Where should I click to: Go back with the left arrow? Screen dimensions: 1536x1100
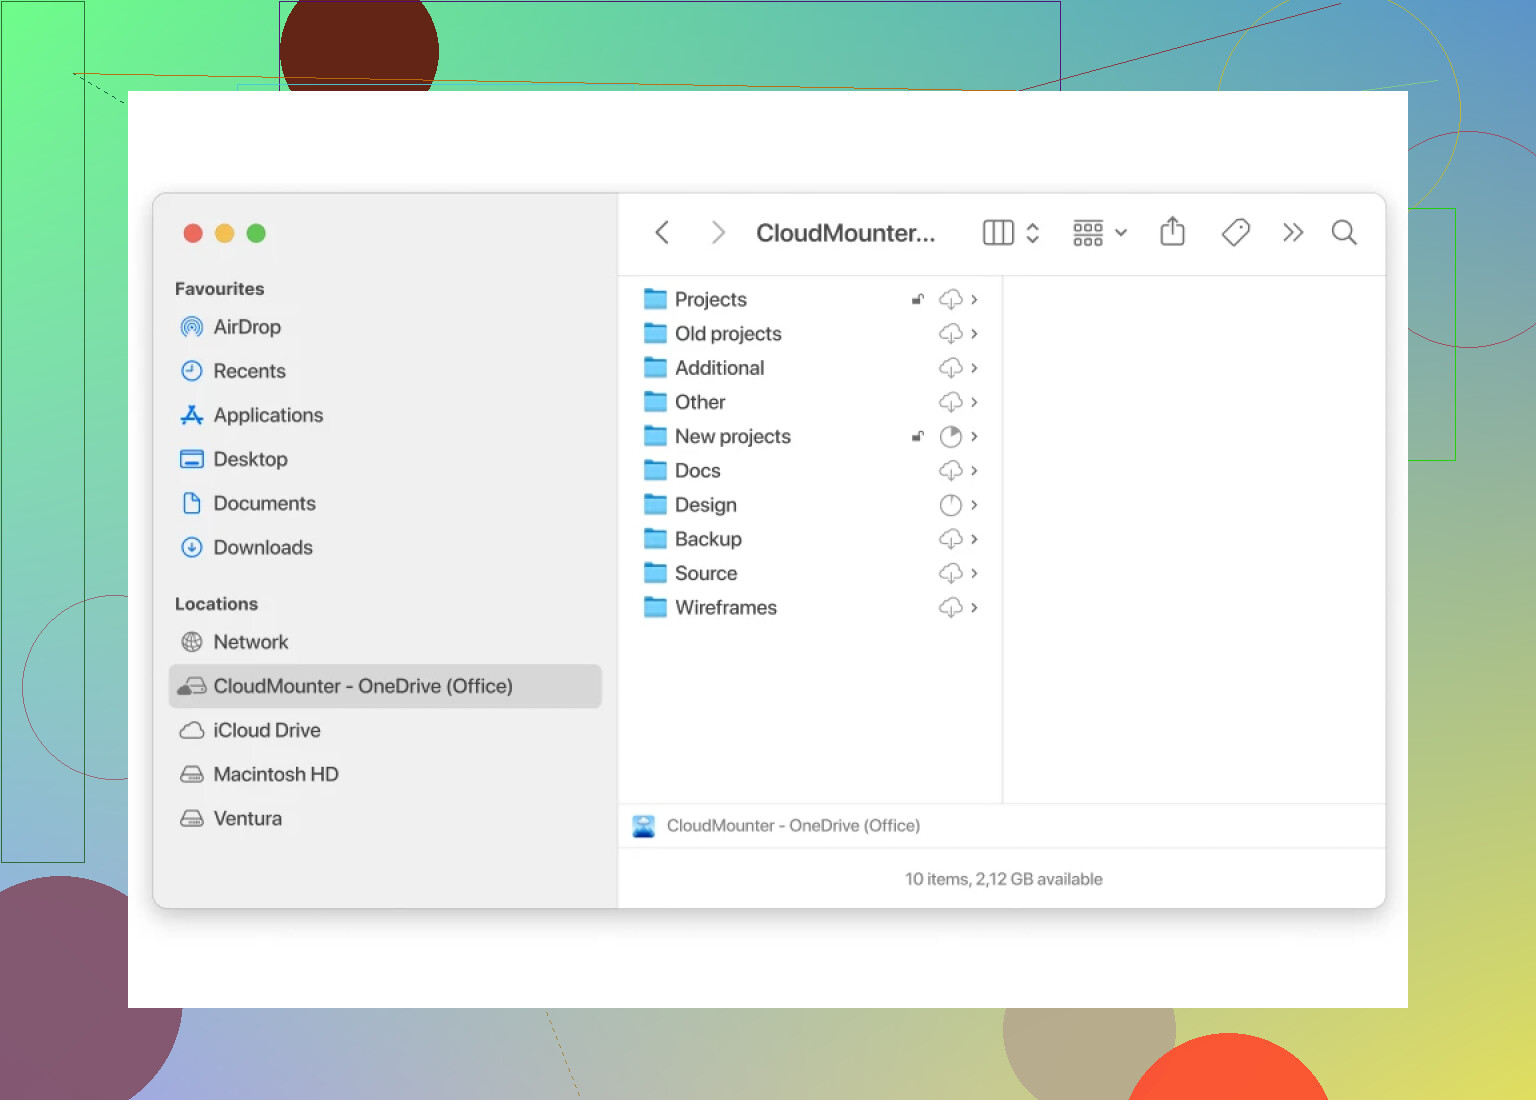point(661,233)
